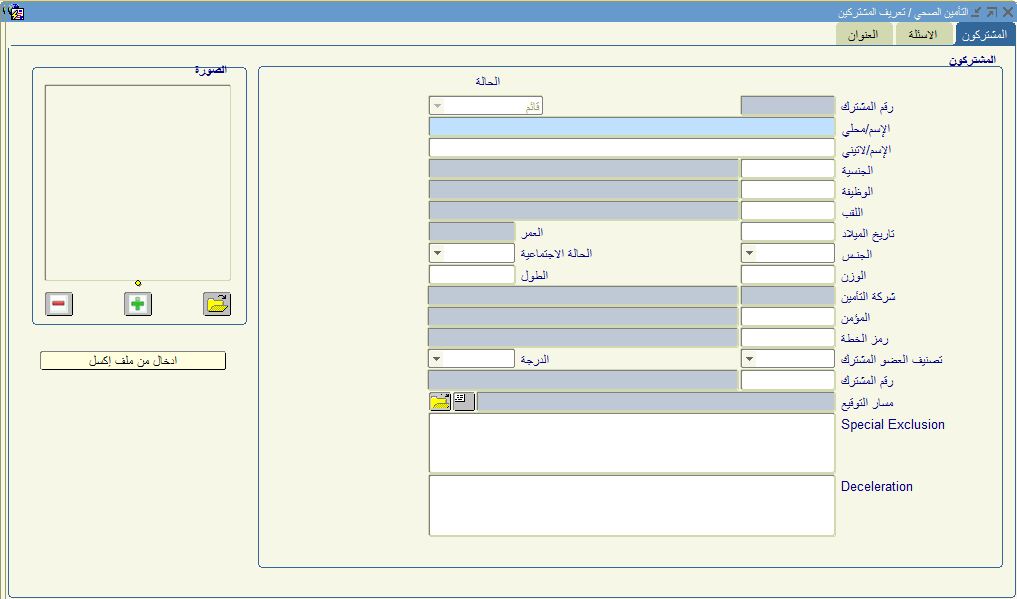The height and width of the screenshot is (599, 1017).
Task: Open the الحالة status dropdown
Action: [x=438, y=106]
